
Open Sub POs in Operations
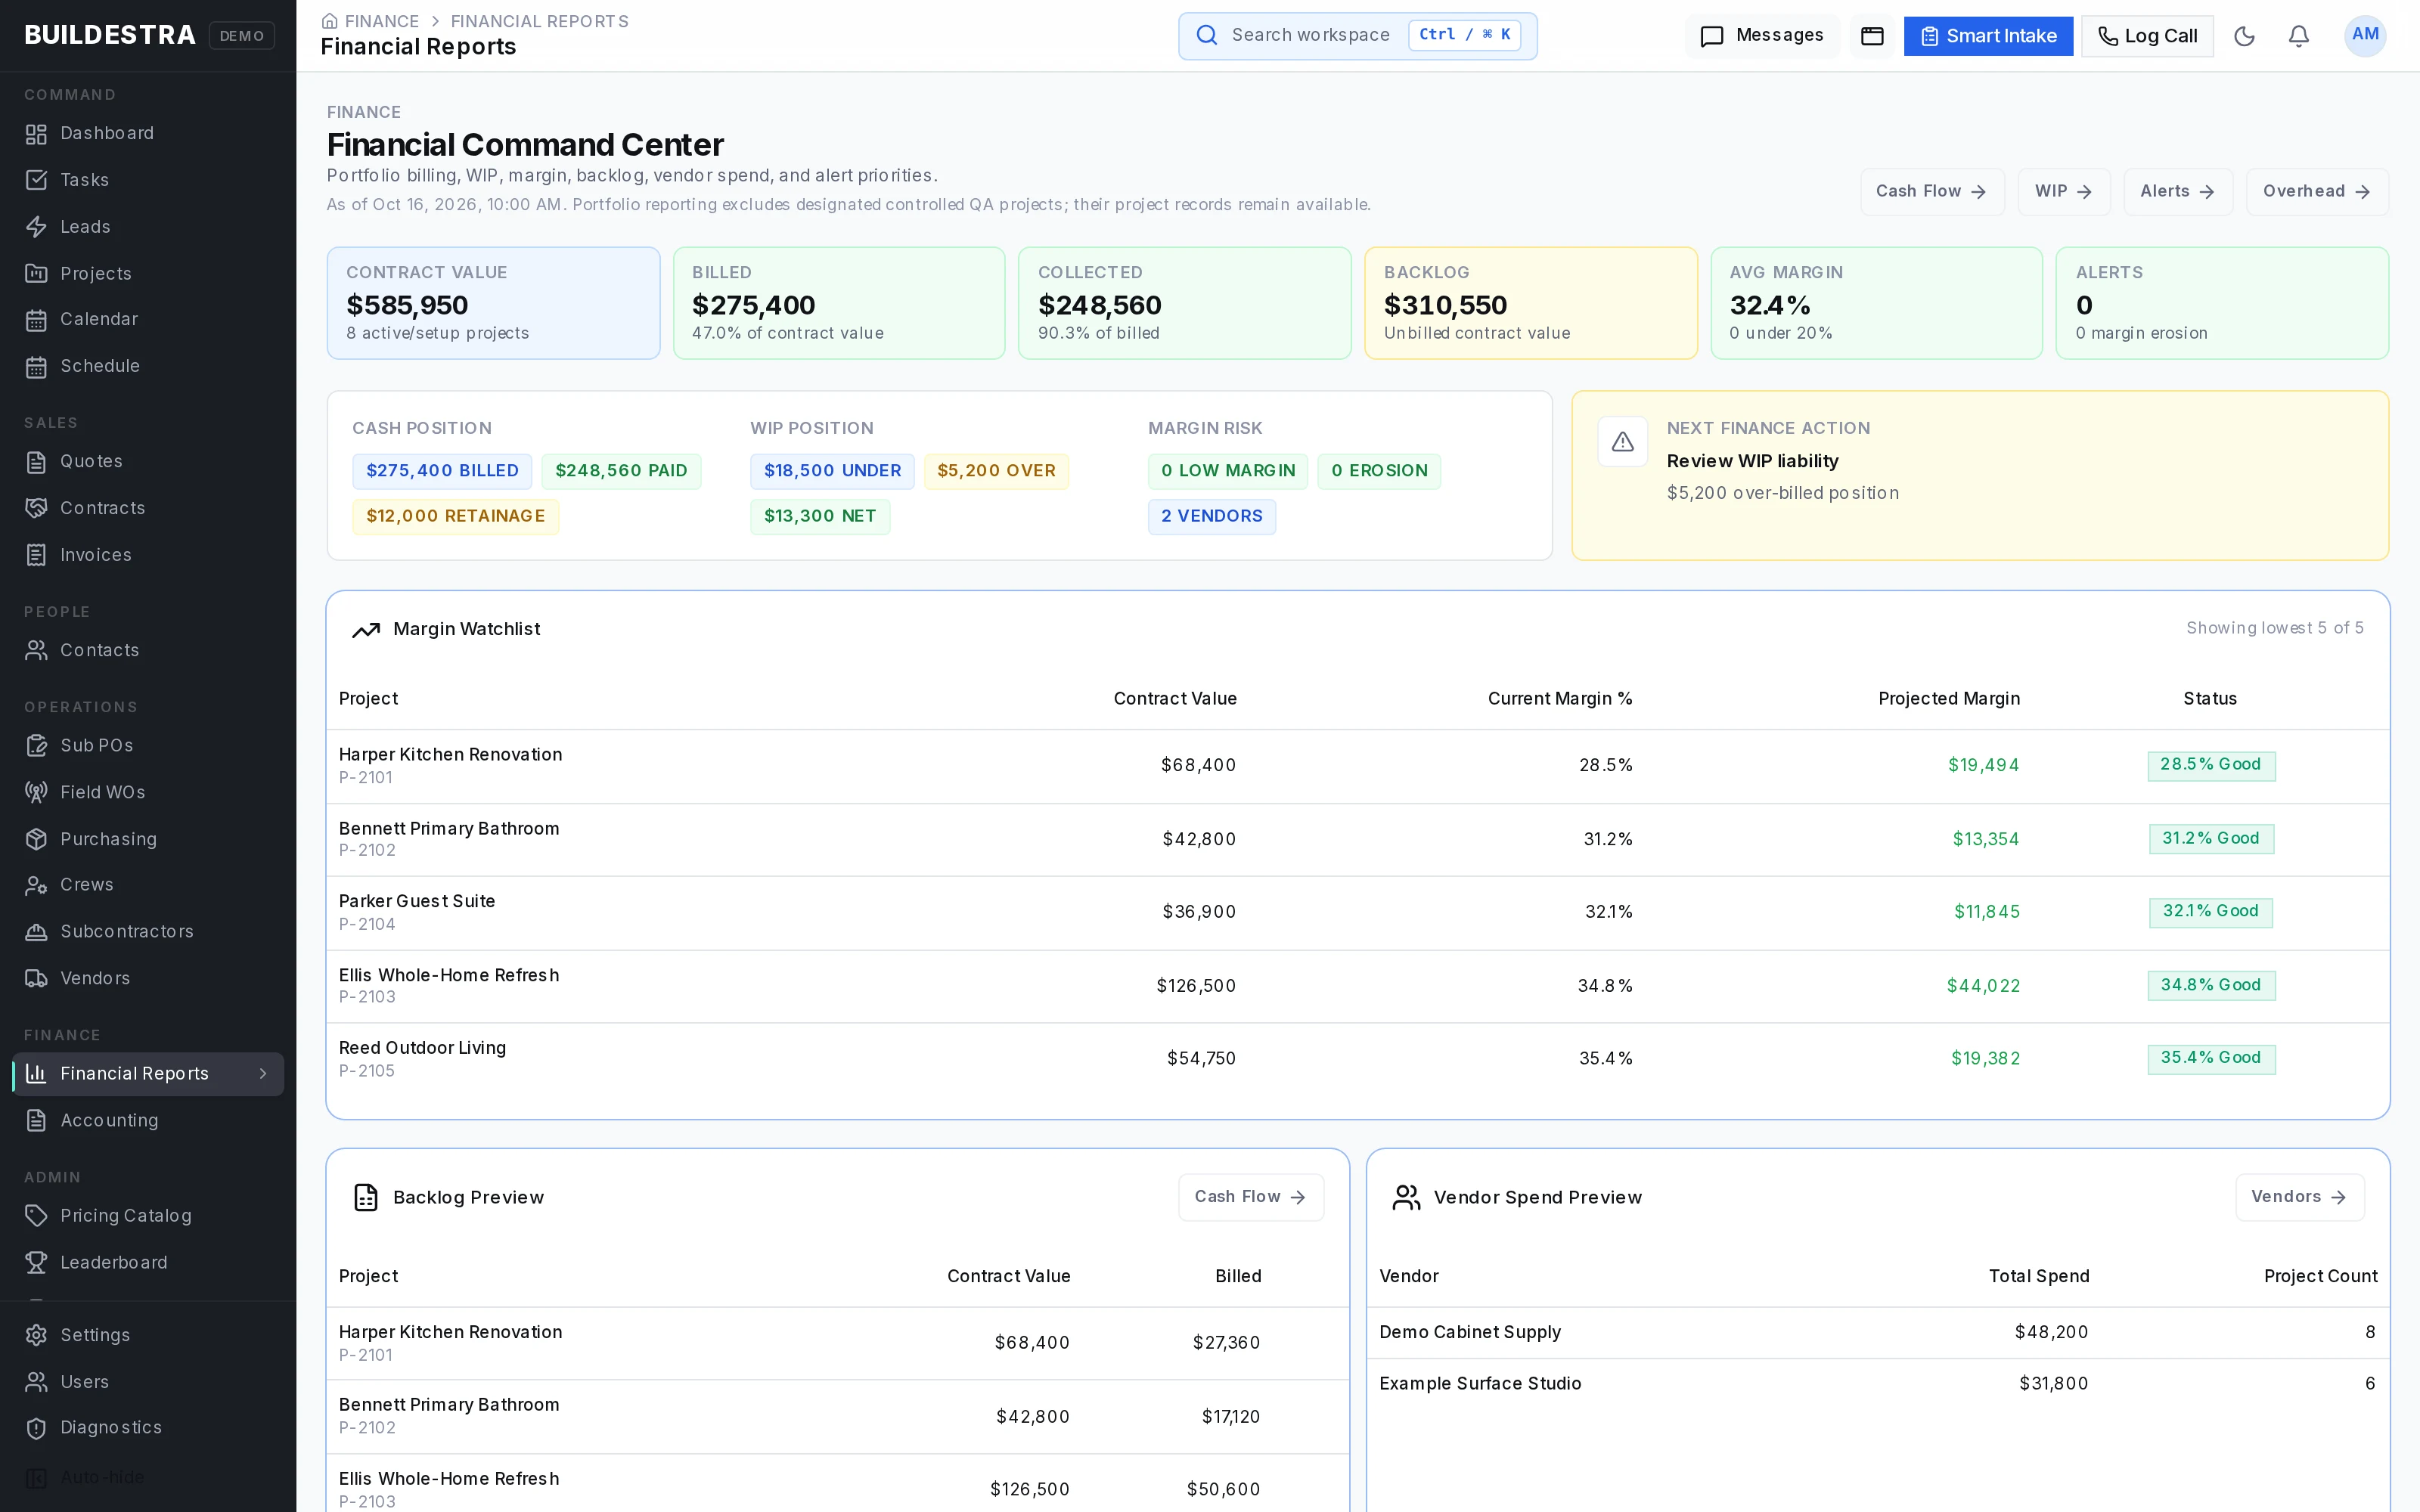tap(148, 745)
